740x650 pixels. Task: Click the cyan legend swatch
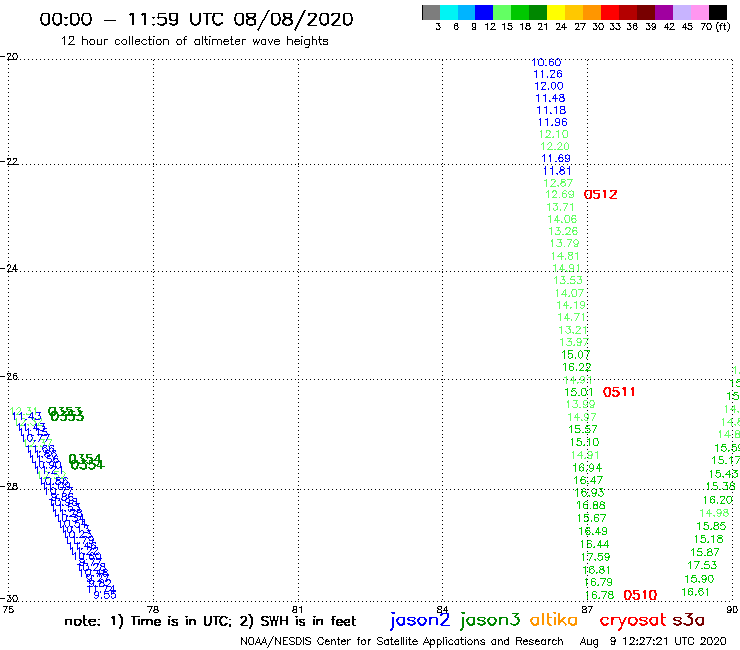click(x=449, y=12)
